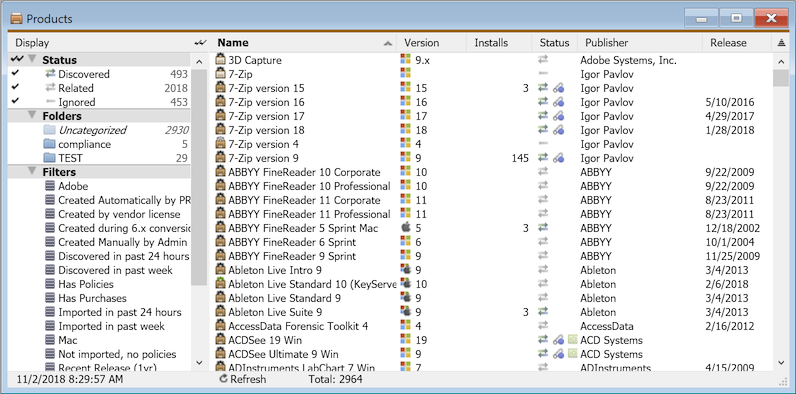Sort by the Installs column header
Screen dimensions: 796x394
[x=499, y=43]
